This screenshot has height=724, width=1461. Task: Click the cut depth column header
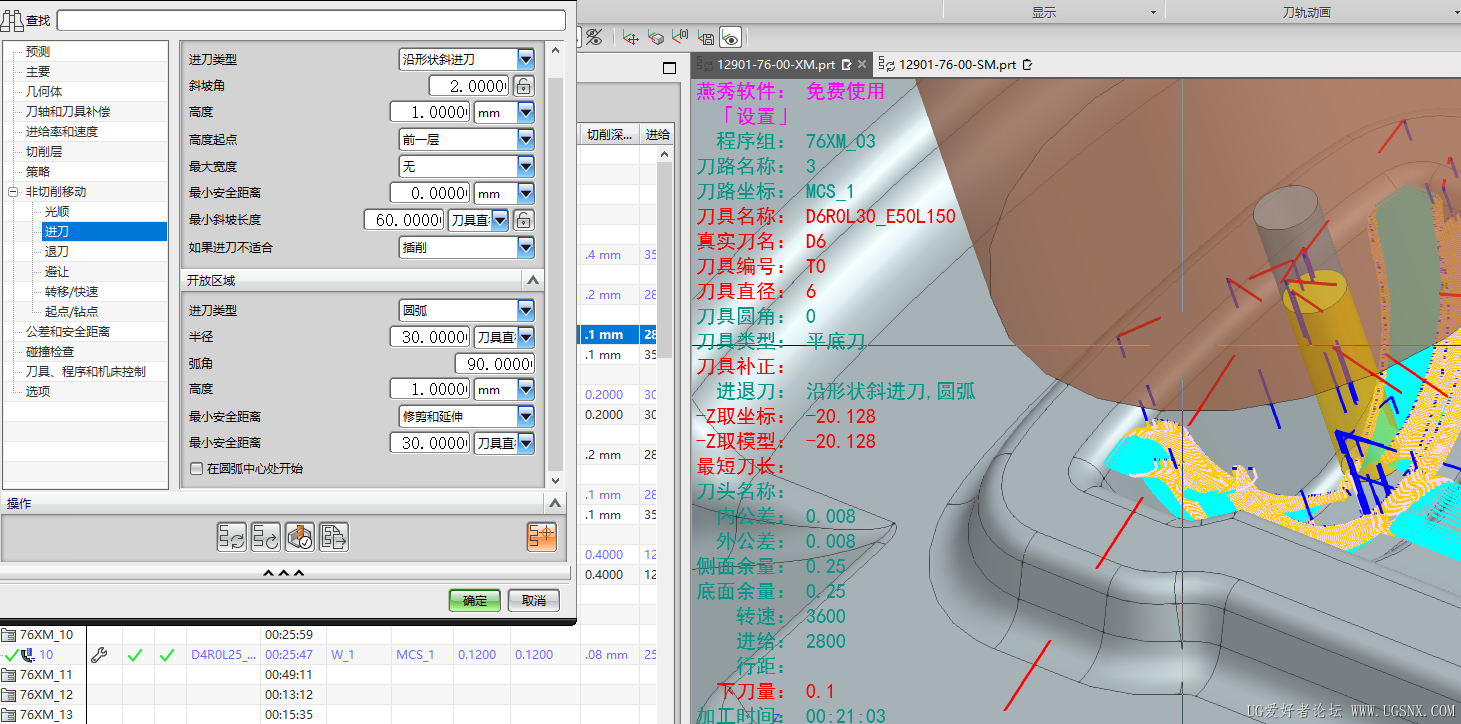[x=609, y=134]
